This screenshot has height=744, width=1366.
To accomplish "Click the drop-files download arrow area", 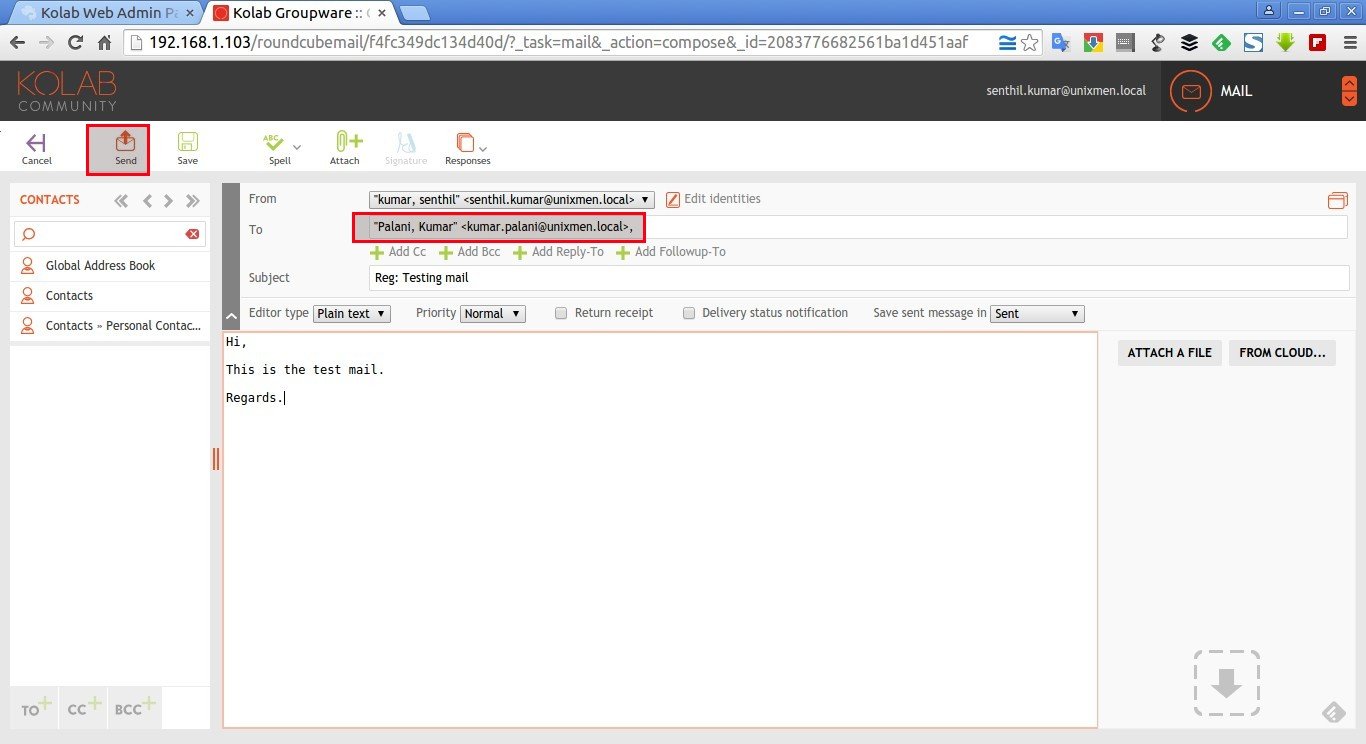I will (1226, 683).
